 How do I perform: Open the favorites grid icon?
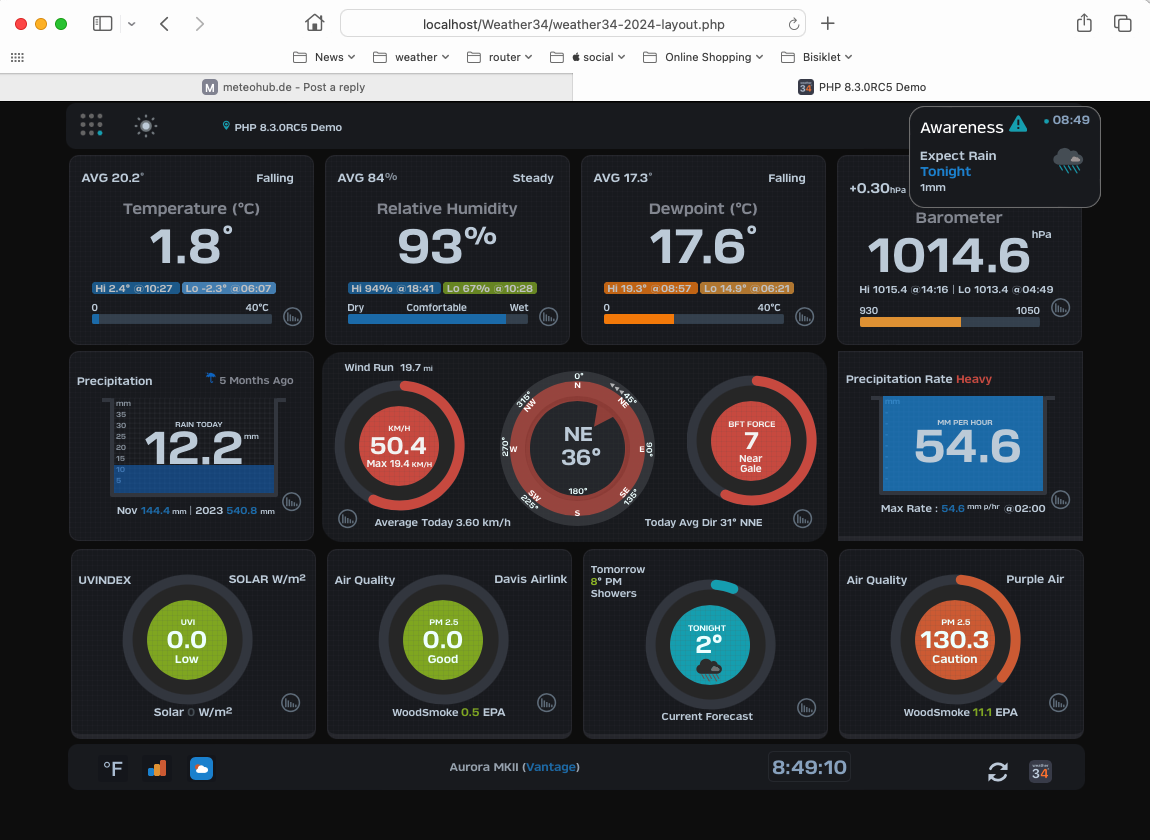tap(18, 57)
